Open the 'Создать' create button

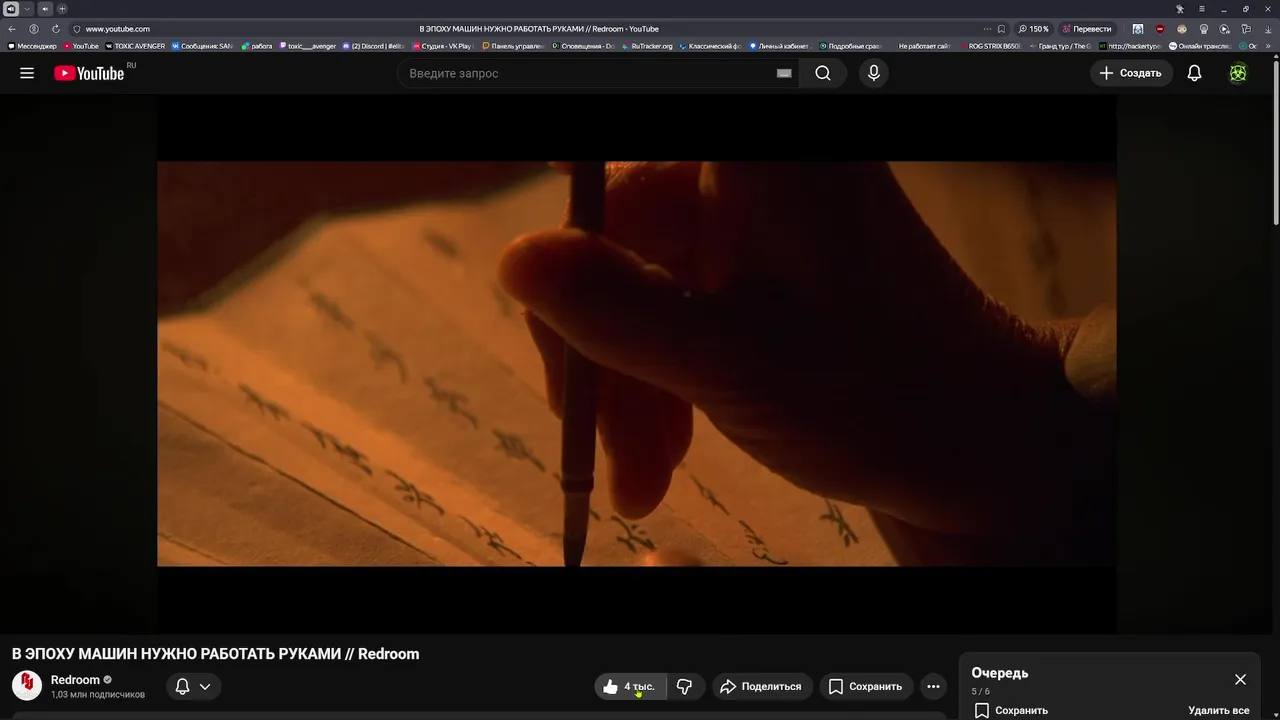point(1131,73)
